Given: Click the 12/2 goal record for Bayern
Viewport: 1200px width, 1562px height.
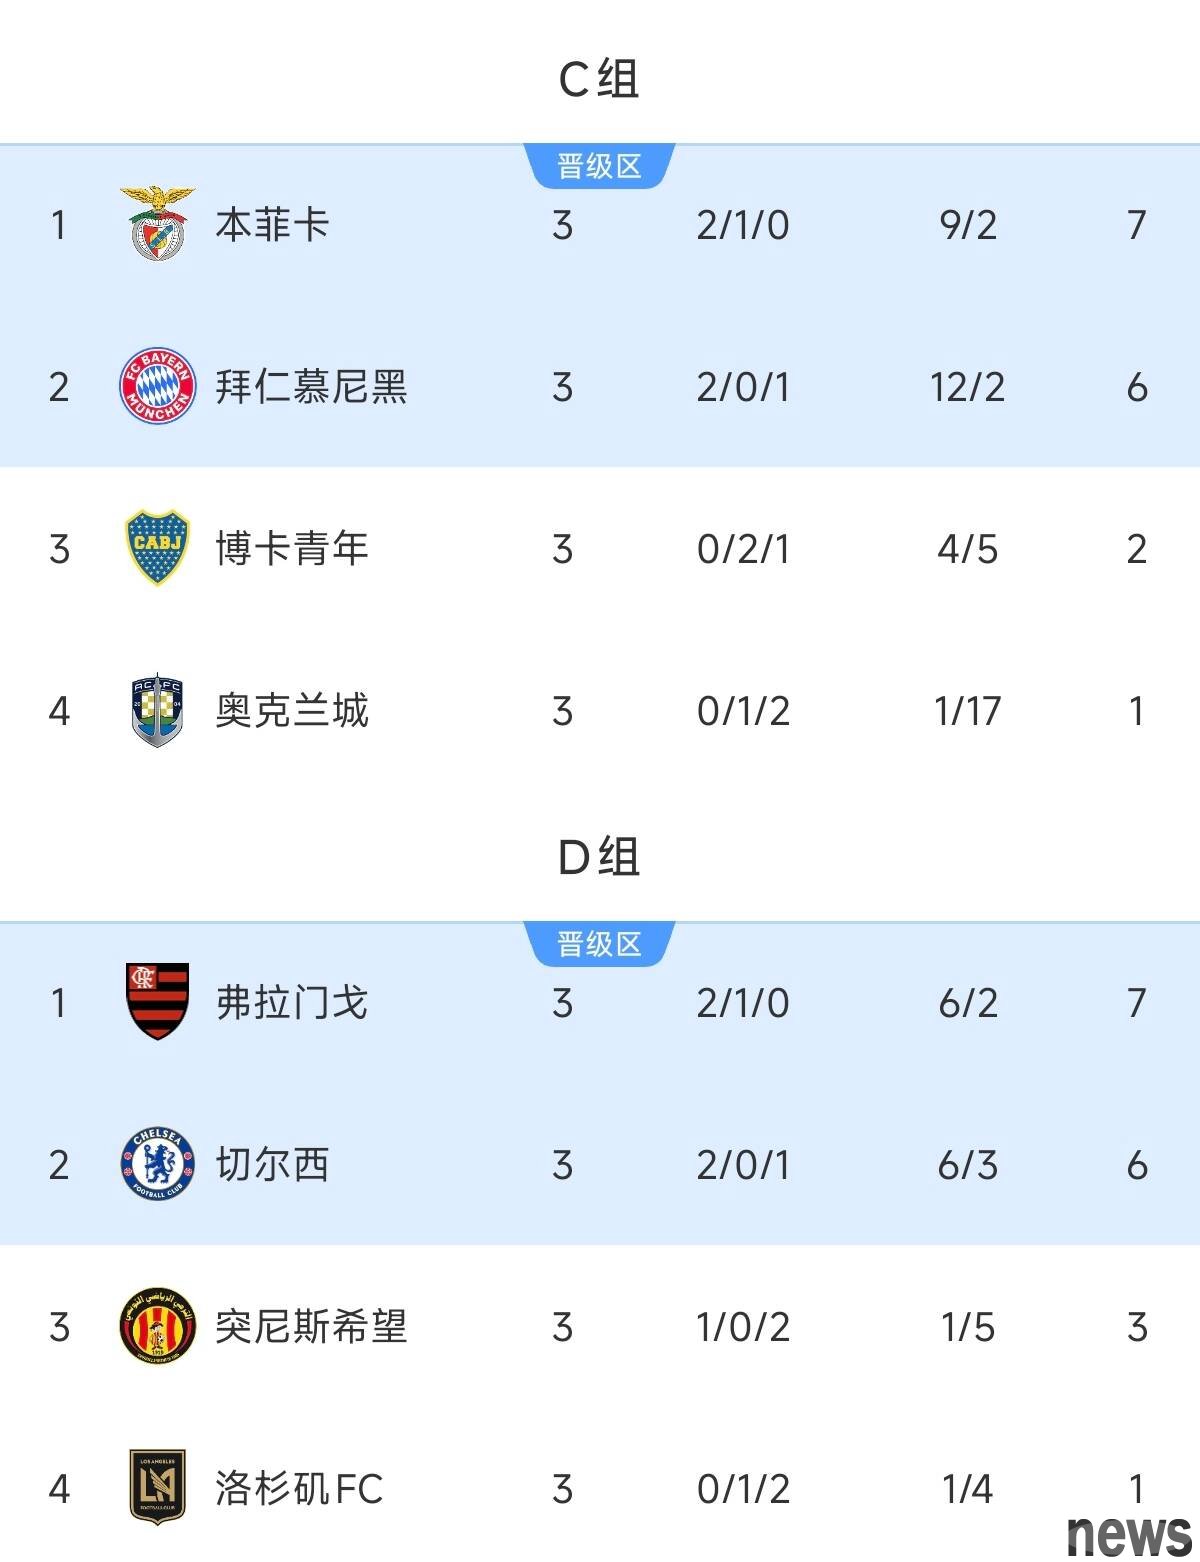Looking at the screenshot, I should 967,387.
